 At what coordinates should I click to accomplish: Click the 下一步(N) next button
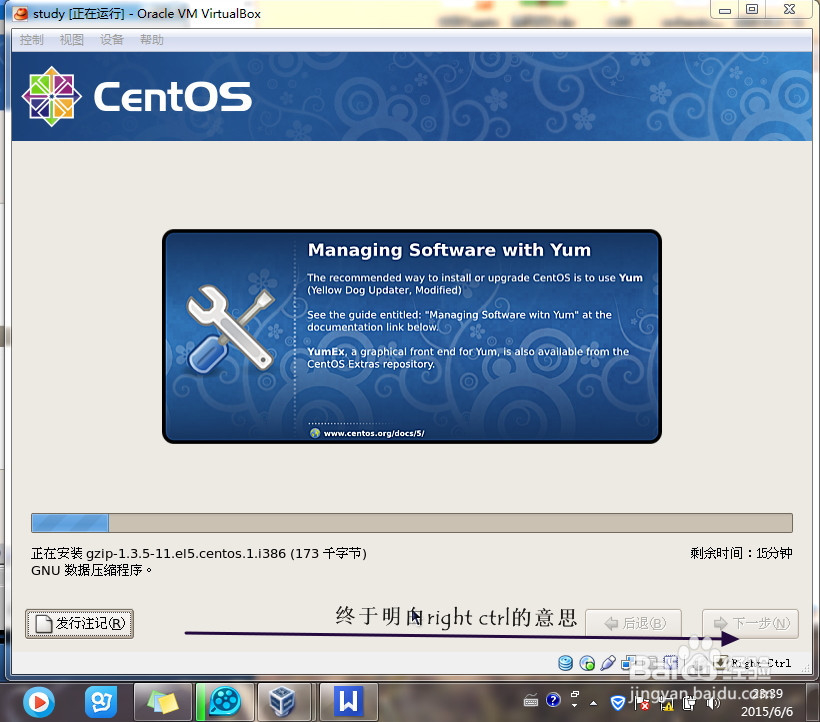coord(750,623)
